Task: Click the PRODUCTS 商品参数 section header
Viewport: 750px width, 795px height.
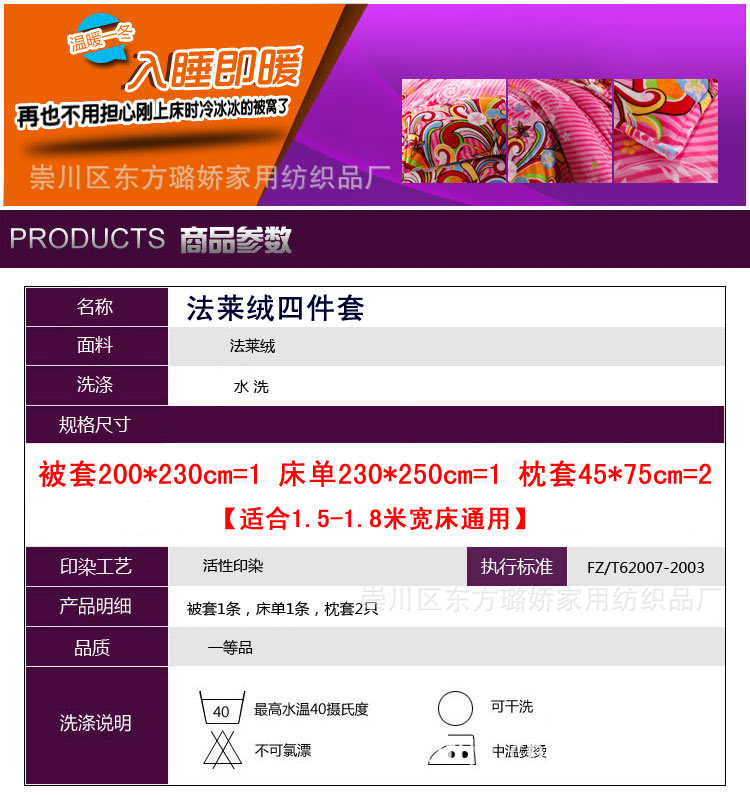Action: tap(375, 239)
